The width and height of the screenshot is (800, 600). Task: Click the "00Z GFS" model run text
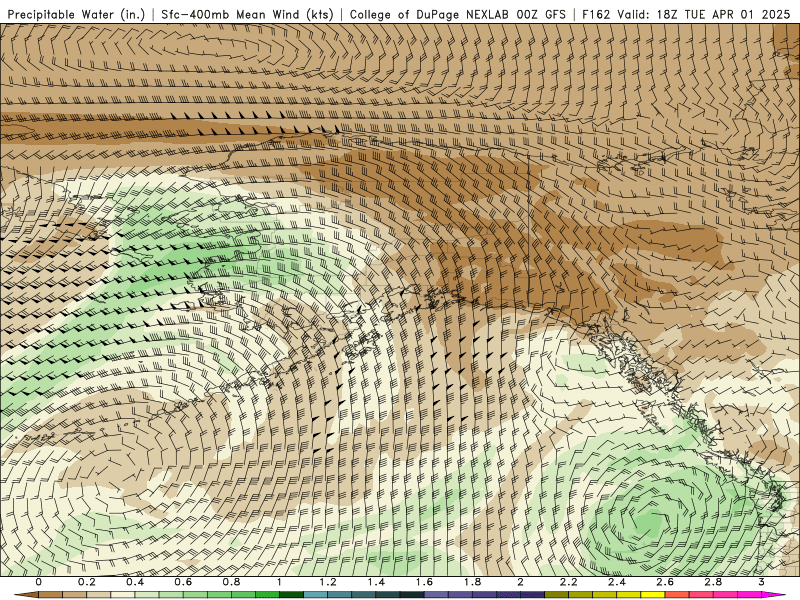point(541,14)
